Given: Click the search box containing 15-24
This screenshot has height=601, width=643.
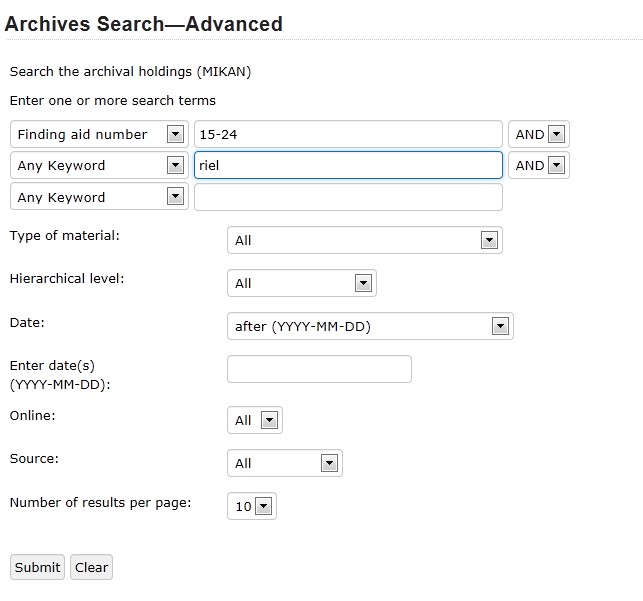Looking at the screenshot, I should click(348, 134).
